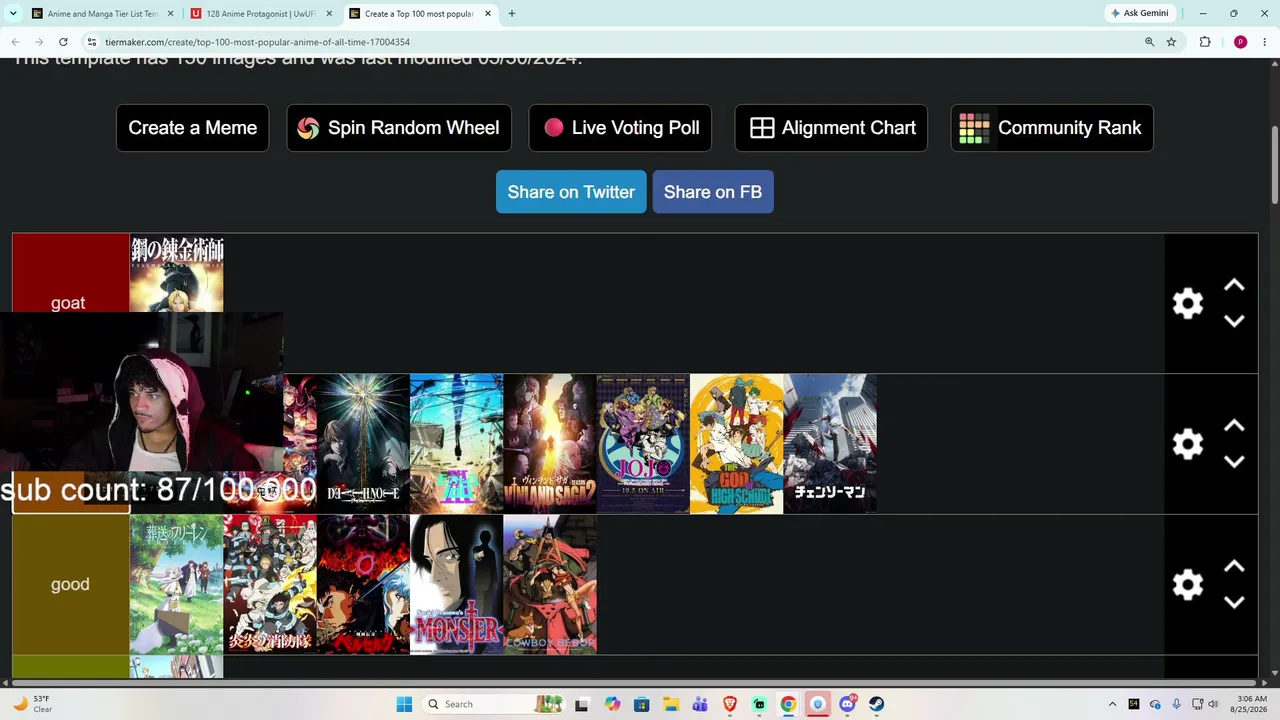Click the Create a Meme button
The image size is (1280, 720).
click(x=192, y=128)
